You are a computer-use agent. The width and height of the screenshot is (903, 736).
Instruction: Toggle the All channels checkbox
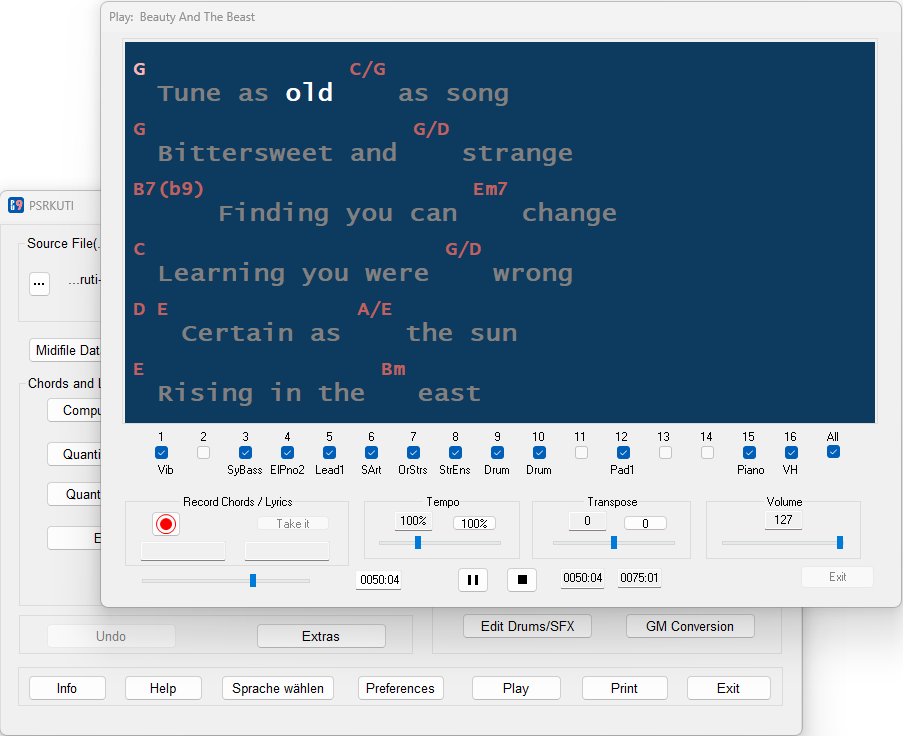833,452
